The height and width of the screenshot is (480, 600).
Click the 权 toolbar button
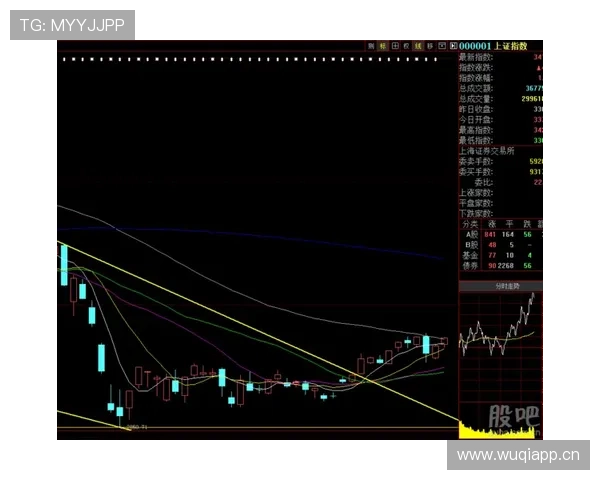point(406,46)
